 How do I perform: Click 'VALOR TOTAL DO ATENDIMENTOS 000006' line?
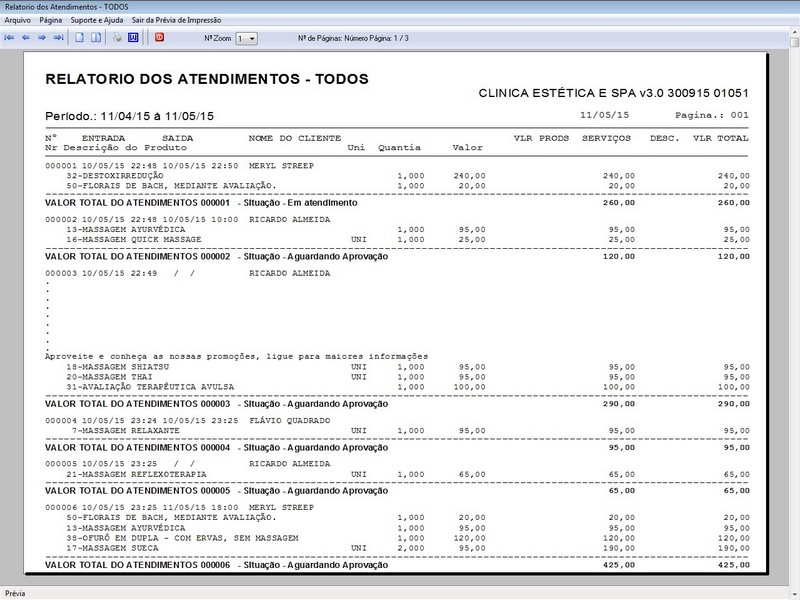[x=397, y=565]
